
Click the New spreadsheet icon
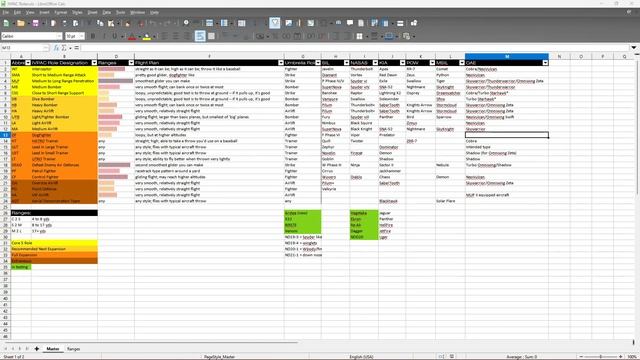(7, 23)
